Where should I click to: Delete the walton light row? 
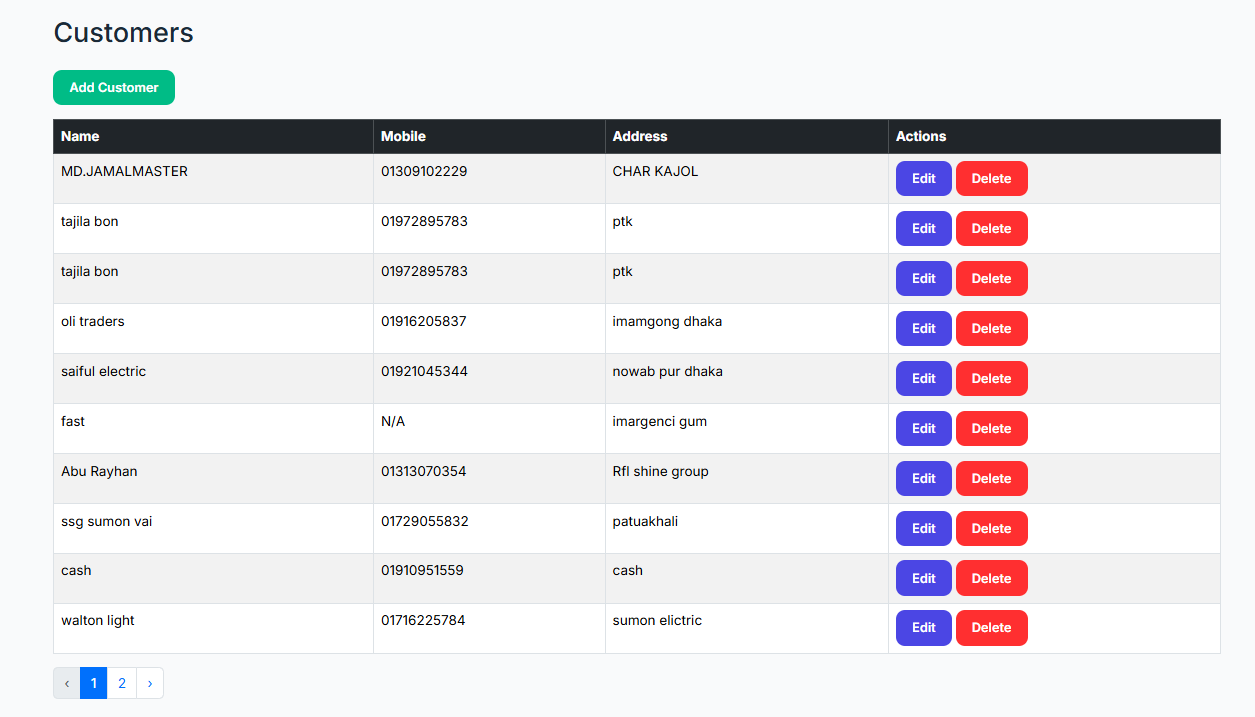coord(991,628)
